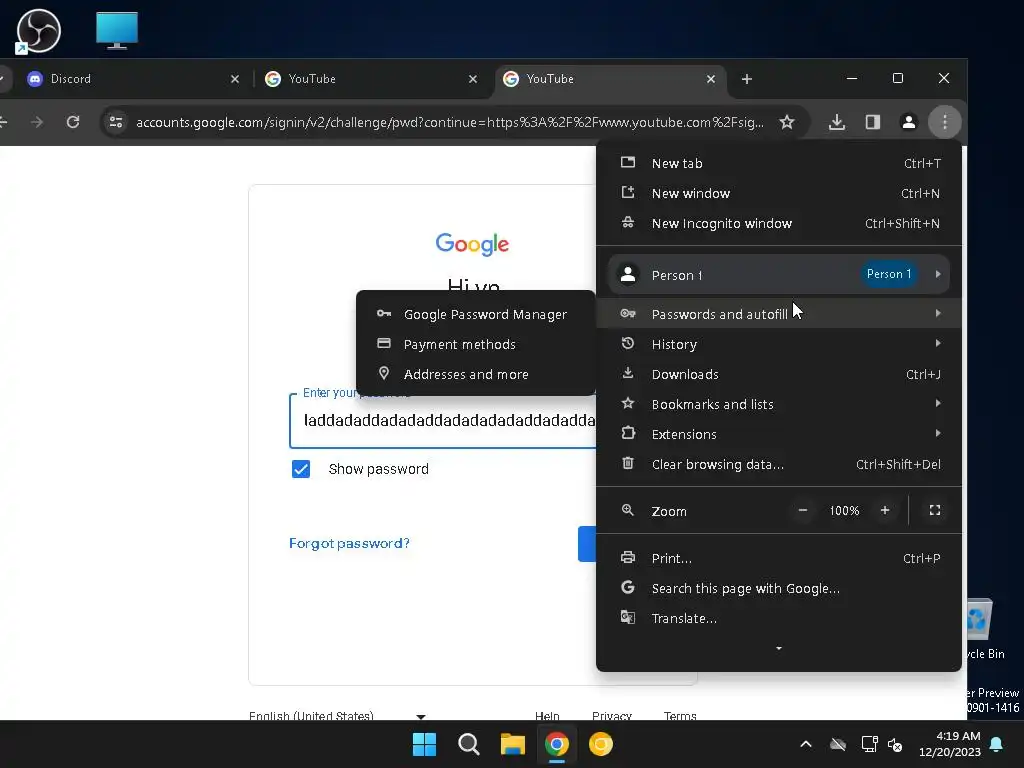Click the OBS Studio desktop shortcut
Viewport: 1024px width, 768px height.
coord(39,31)
